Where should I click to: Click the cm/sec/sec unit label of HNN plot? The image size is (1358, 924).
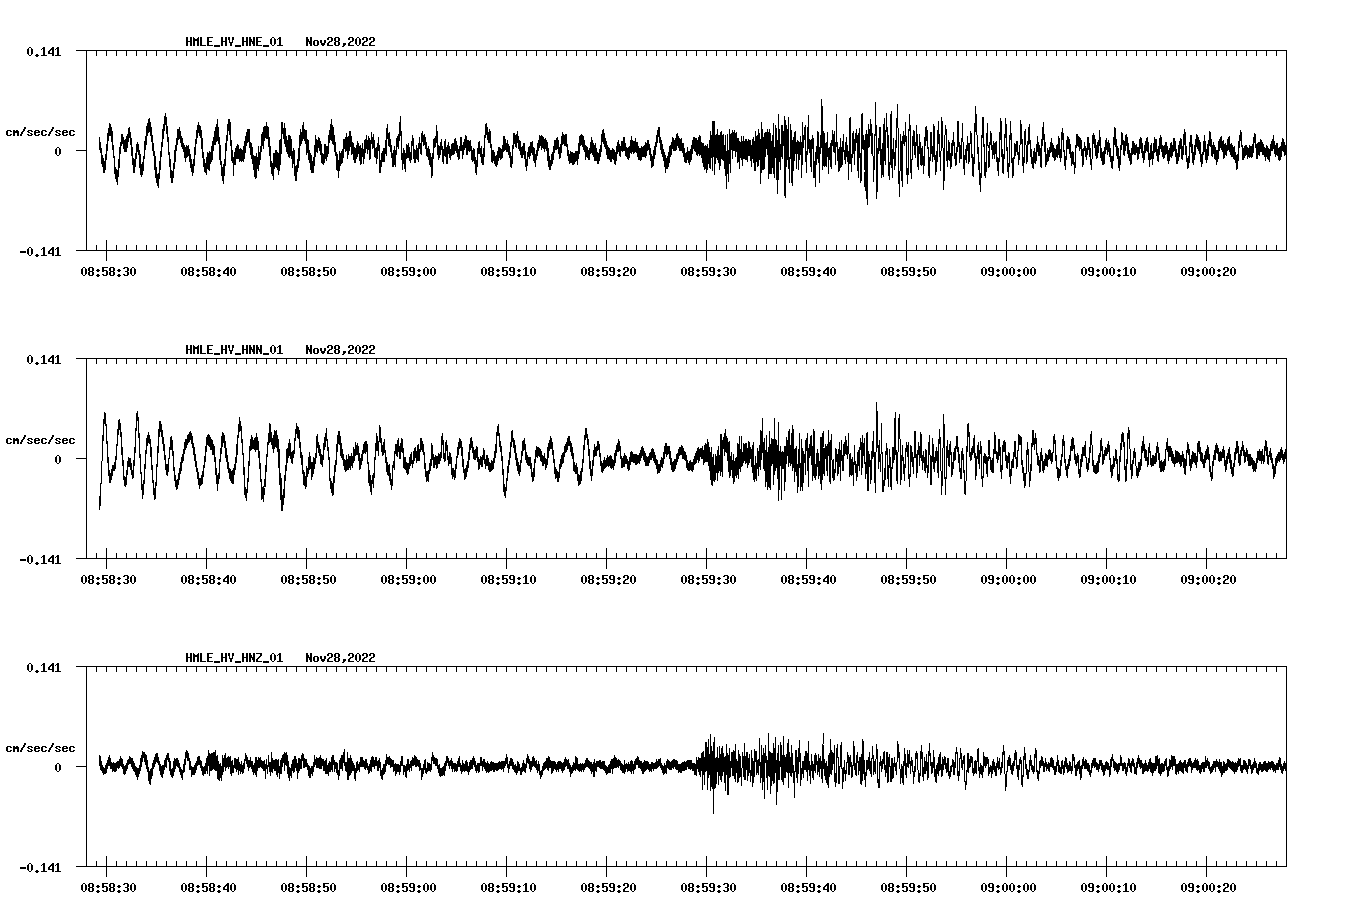click(40, 440)
